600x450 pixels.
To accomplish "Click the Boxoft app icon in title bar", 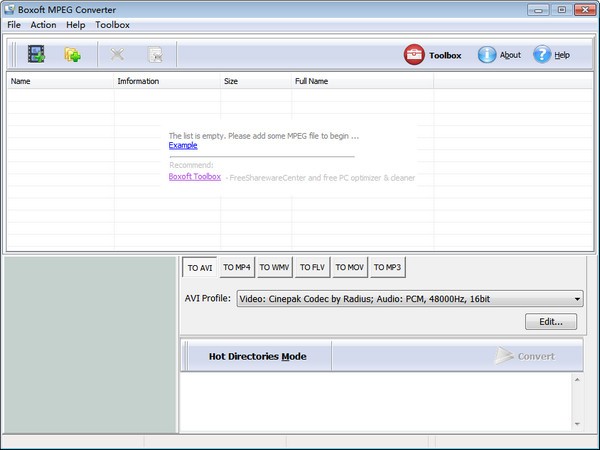I will click(10, 9).
